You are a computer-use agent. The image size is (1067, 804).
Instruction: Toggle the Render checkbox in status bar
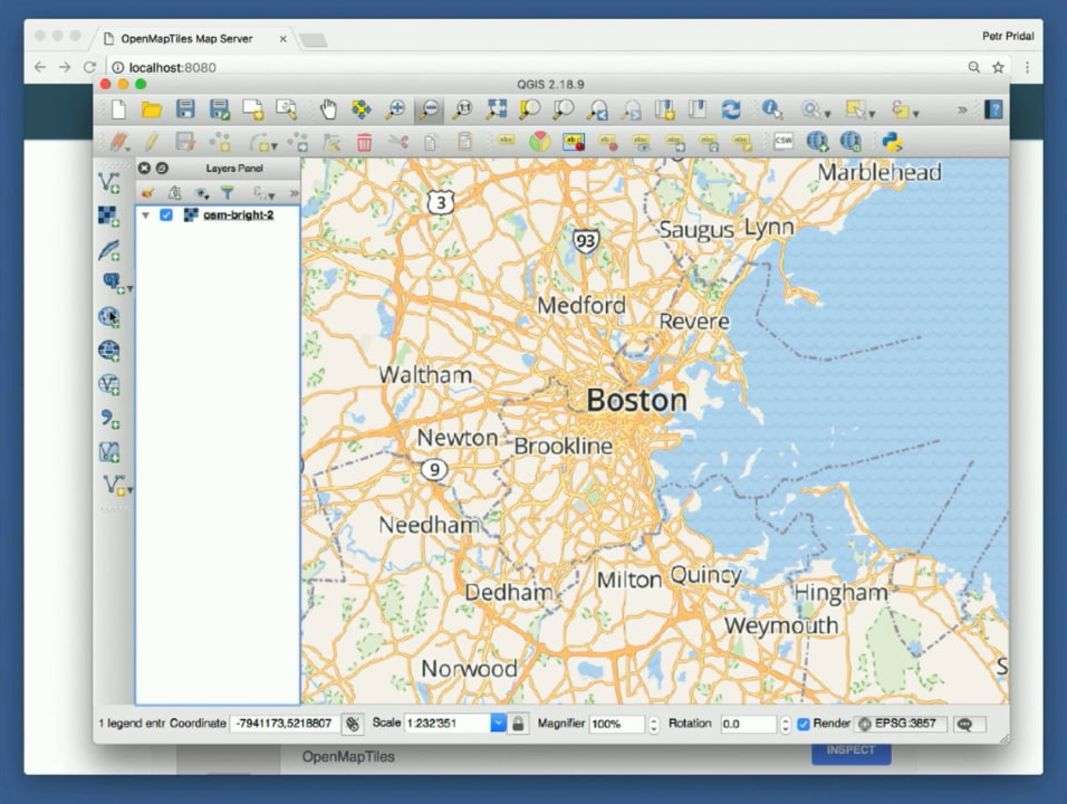803,724
